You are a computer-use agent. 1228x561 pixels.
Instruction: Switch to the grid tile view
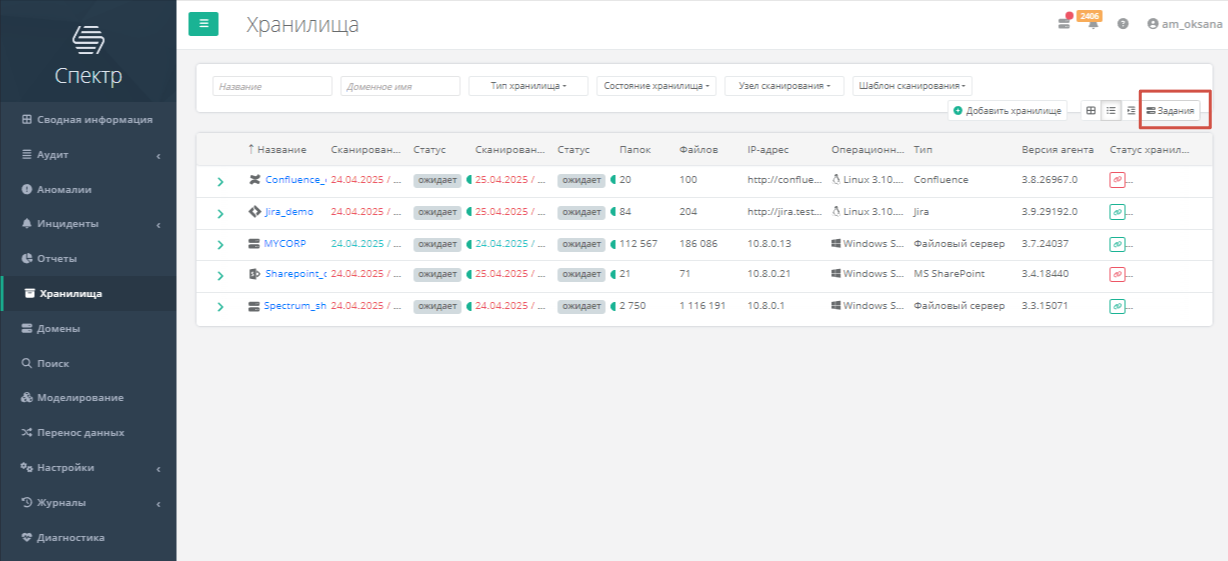(1091, 110)
